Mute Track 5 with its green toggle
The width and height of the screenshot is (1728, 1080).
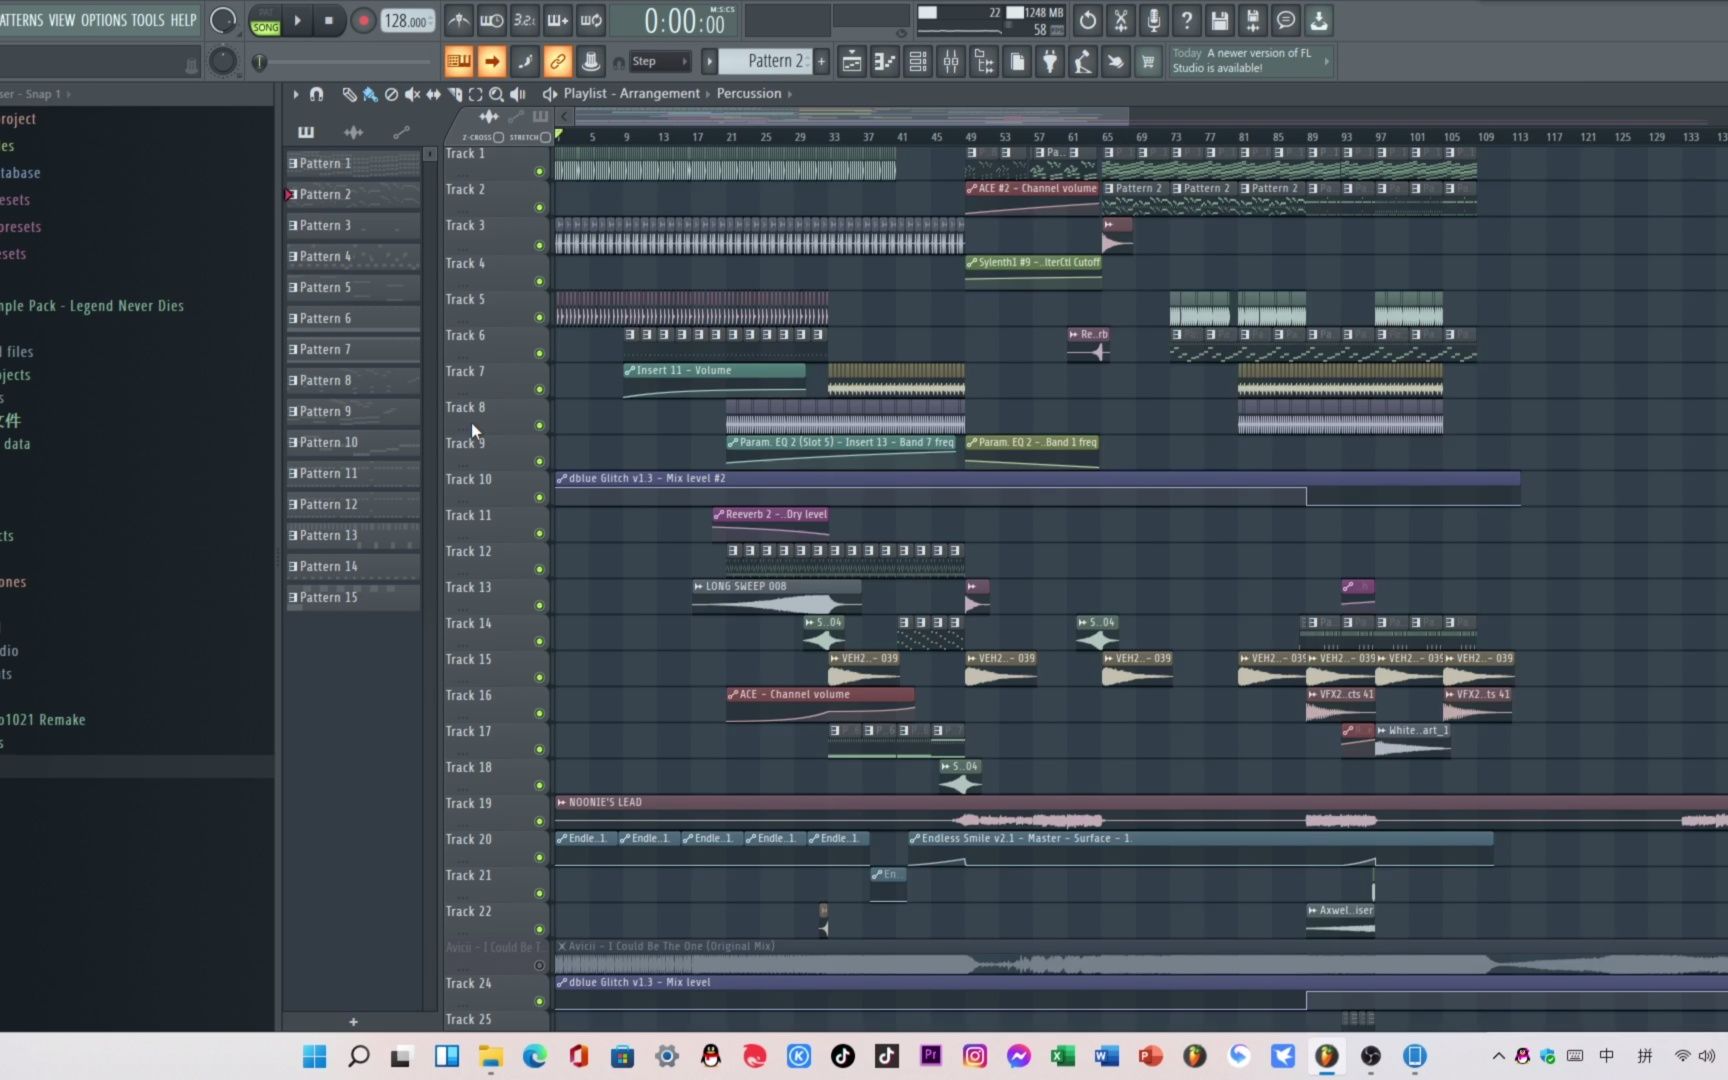click(x=539, y=318)
